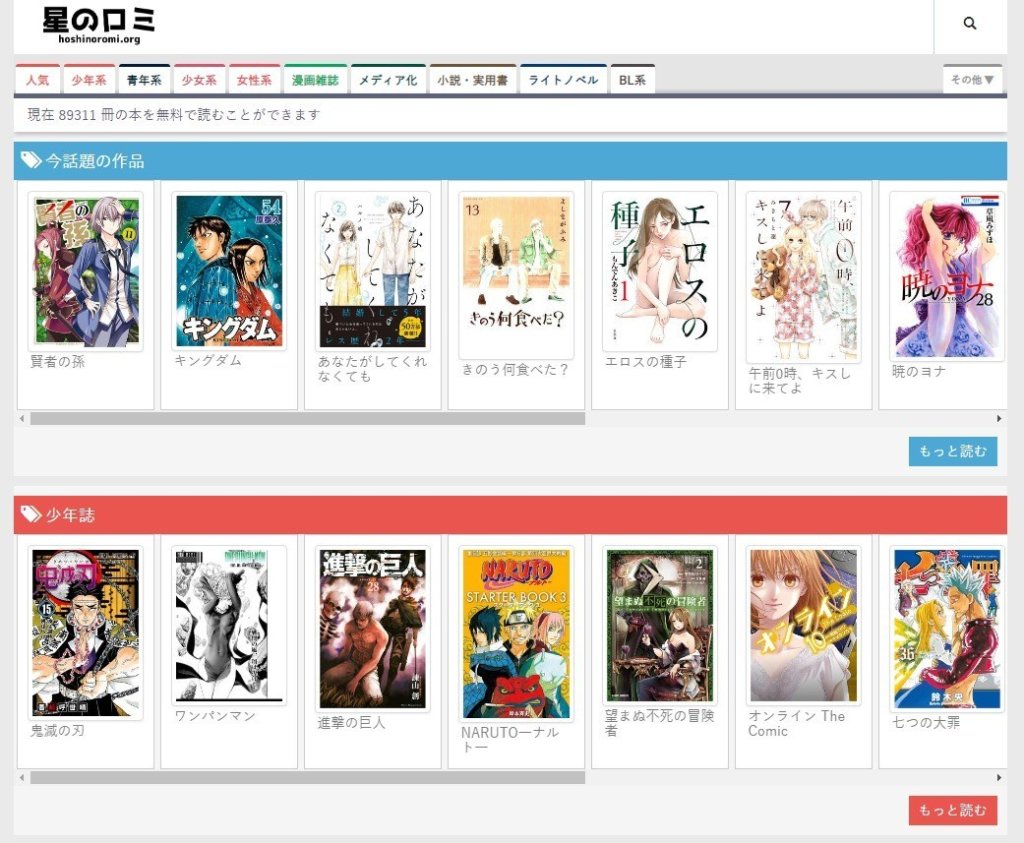Click 鬼滅の刃 title link
1024x843 pixels.
click(x=57, y=730)
